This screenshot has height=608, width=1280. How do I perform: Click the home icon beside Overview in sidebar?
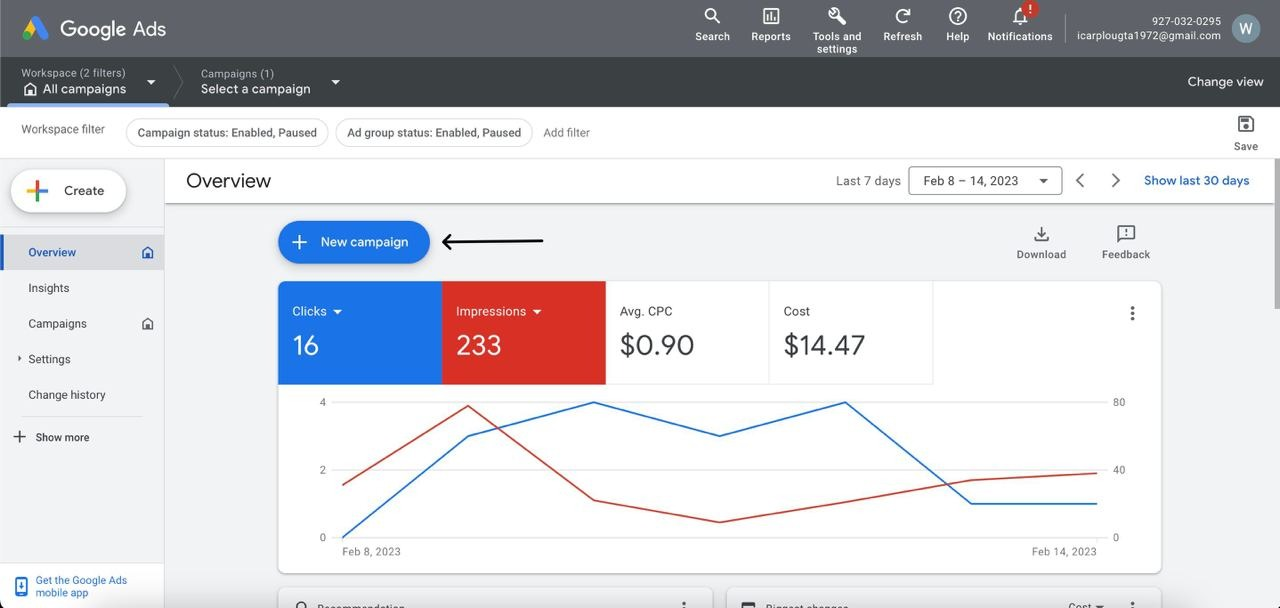click(x=148, y=253)
